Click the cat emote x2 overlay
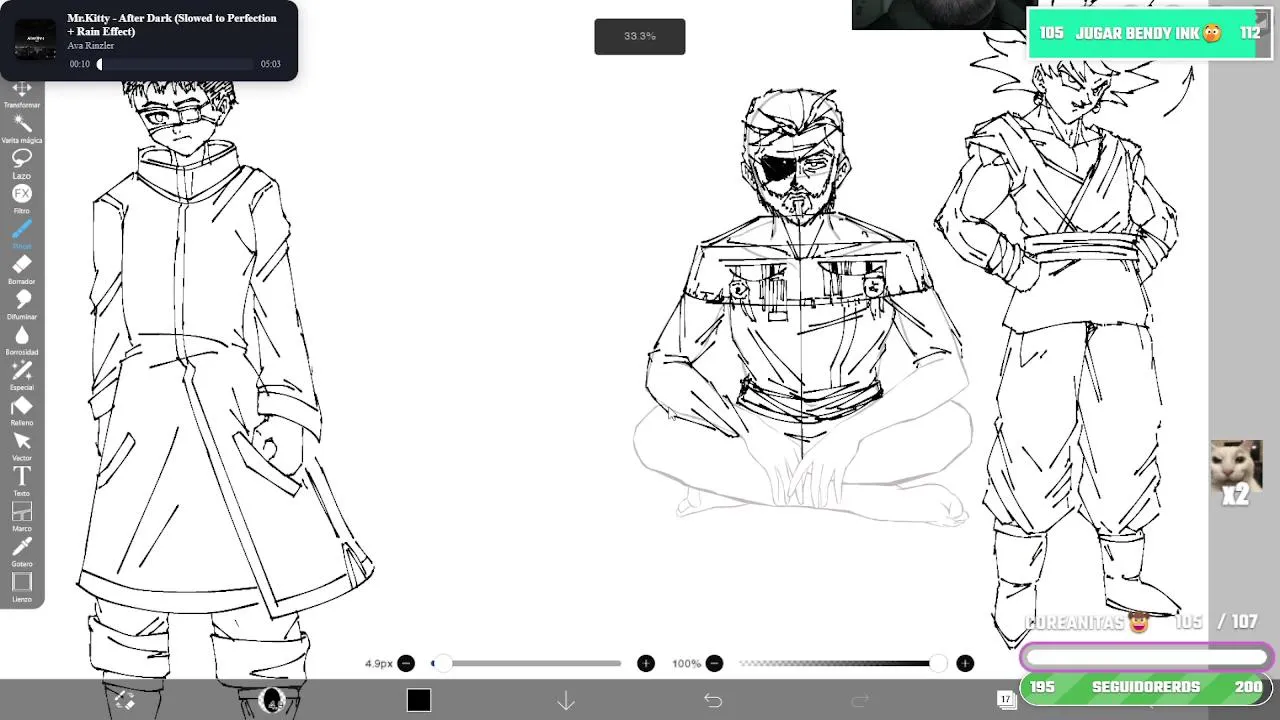Screen dimensions: 1280x720 1236,472
